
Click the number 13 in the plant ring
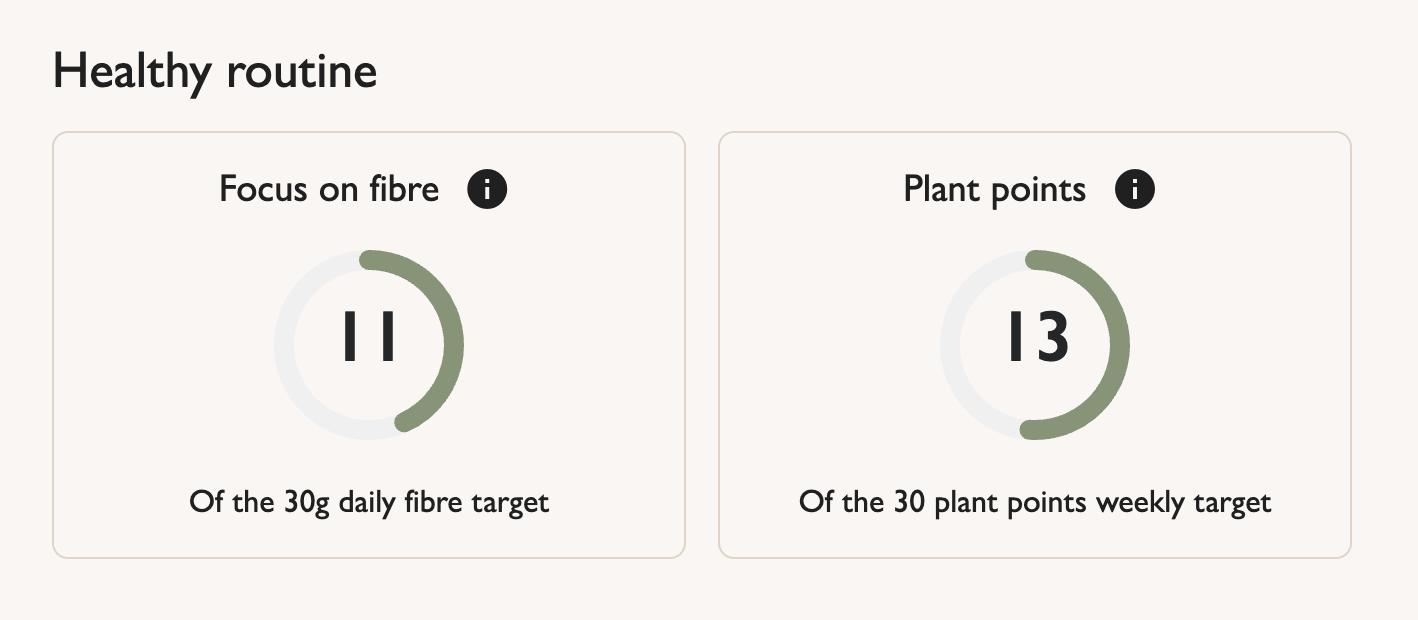coord(1037,337)
